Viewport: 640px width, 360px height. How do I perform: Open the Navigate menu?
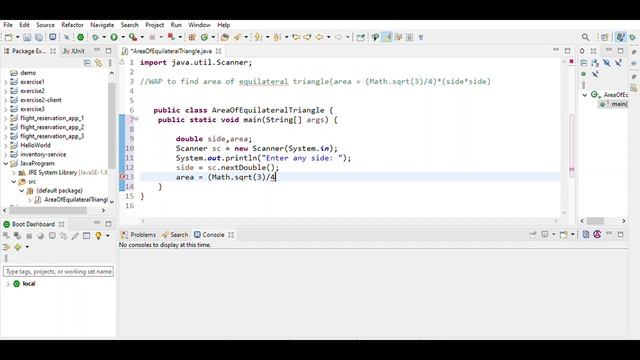coord(102,25)
